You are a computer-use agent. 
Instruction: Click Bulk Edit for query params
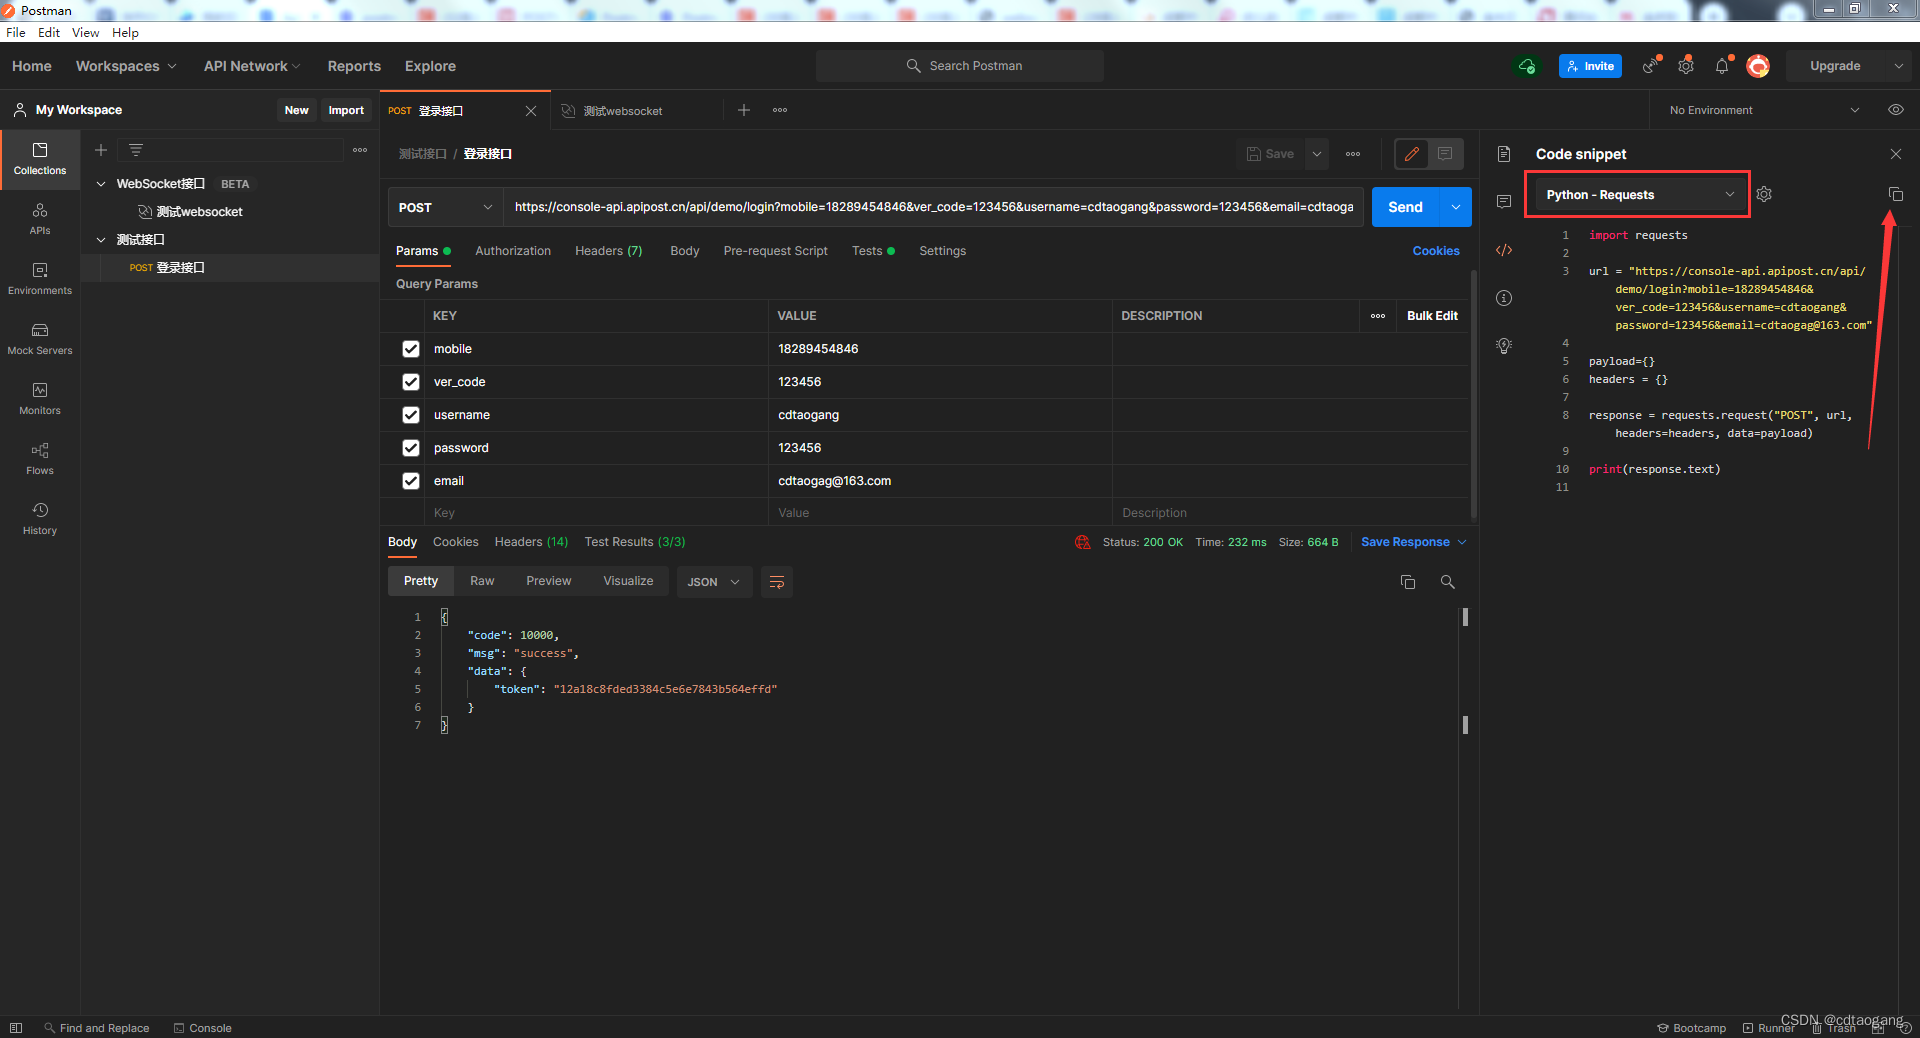click(x=1432, y=316)
